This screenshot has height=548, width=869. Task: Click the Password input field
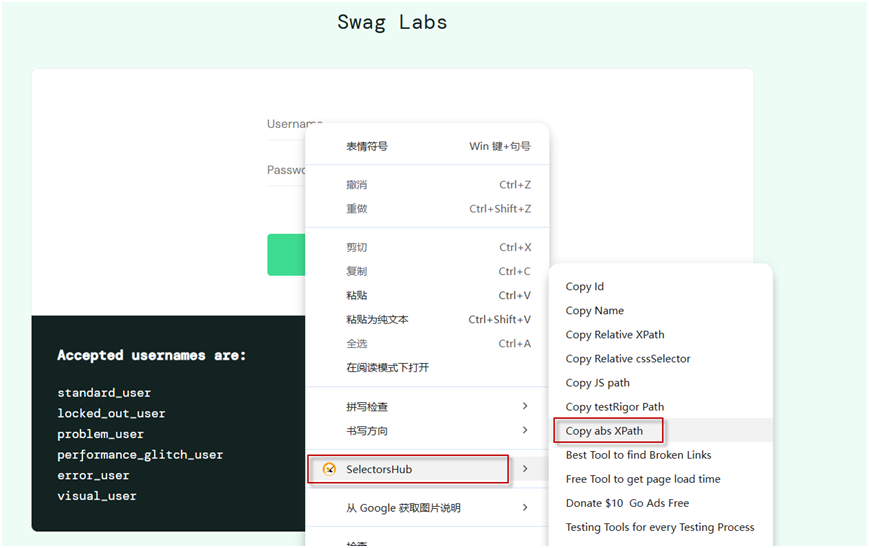click(286, 170)
